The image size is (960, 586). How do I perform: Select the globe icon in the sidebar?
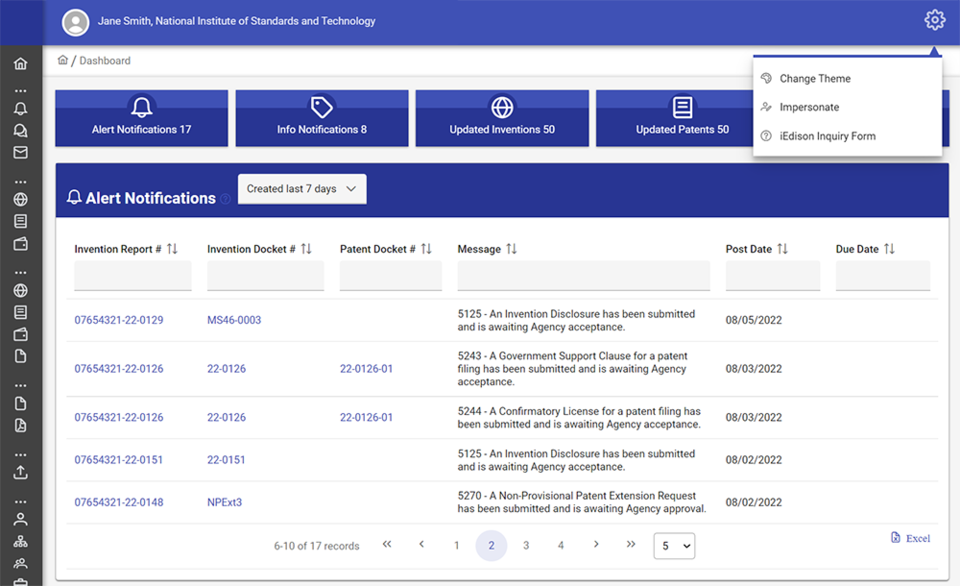[x=20, y=199]
